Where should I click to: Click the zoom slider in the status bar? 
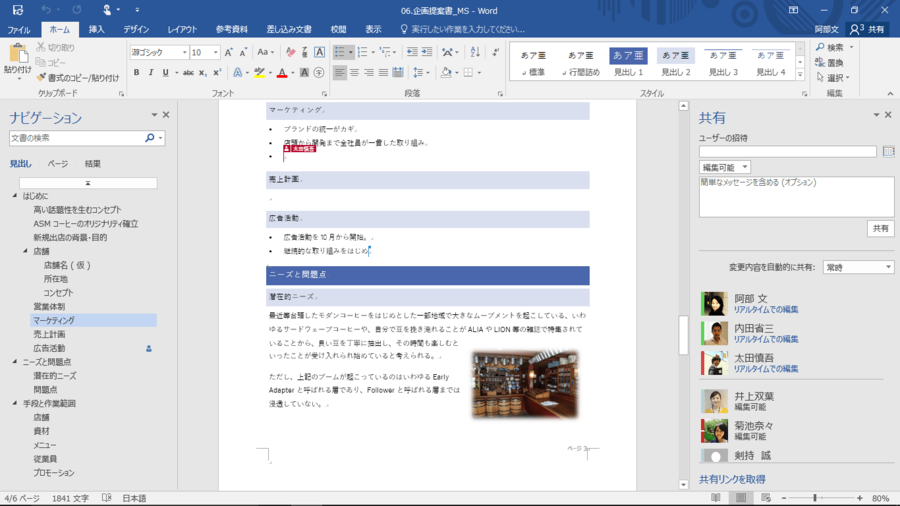click(x=815, y=498)
